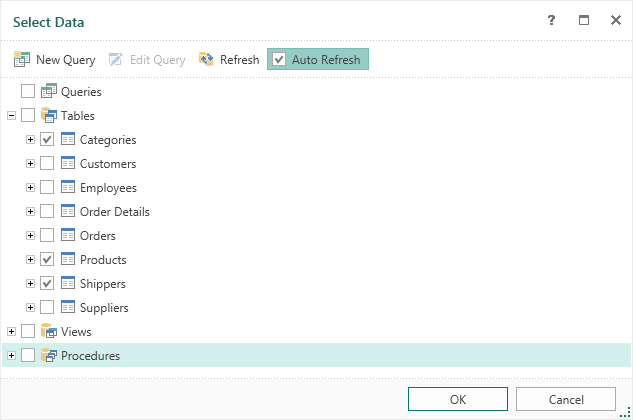Click the Procedures folder icon
633x420 pixels.
tap(48, 356)
